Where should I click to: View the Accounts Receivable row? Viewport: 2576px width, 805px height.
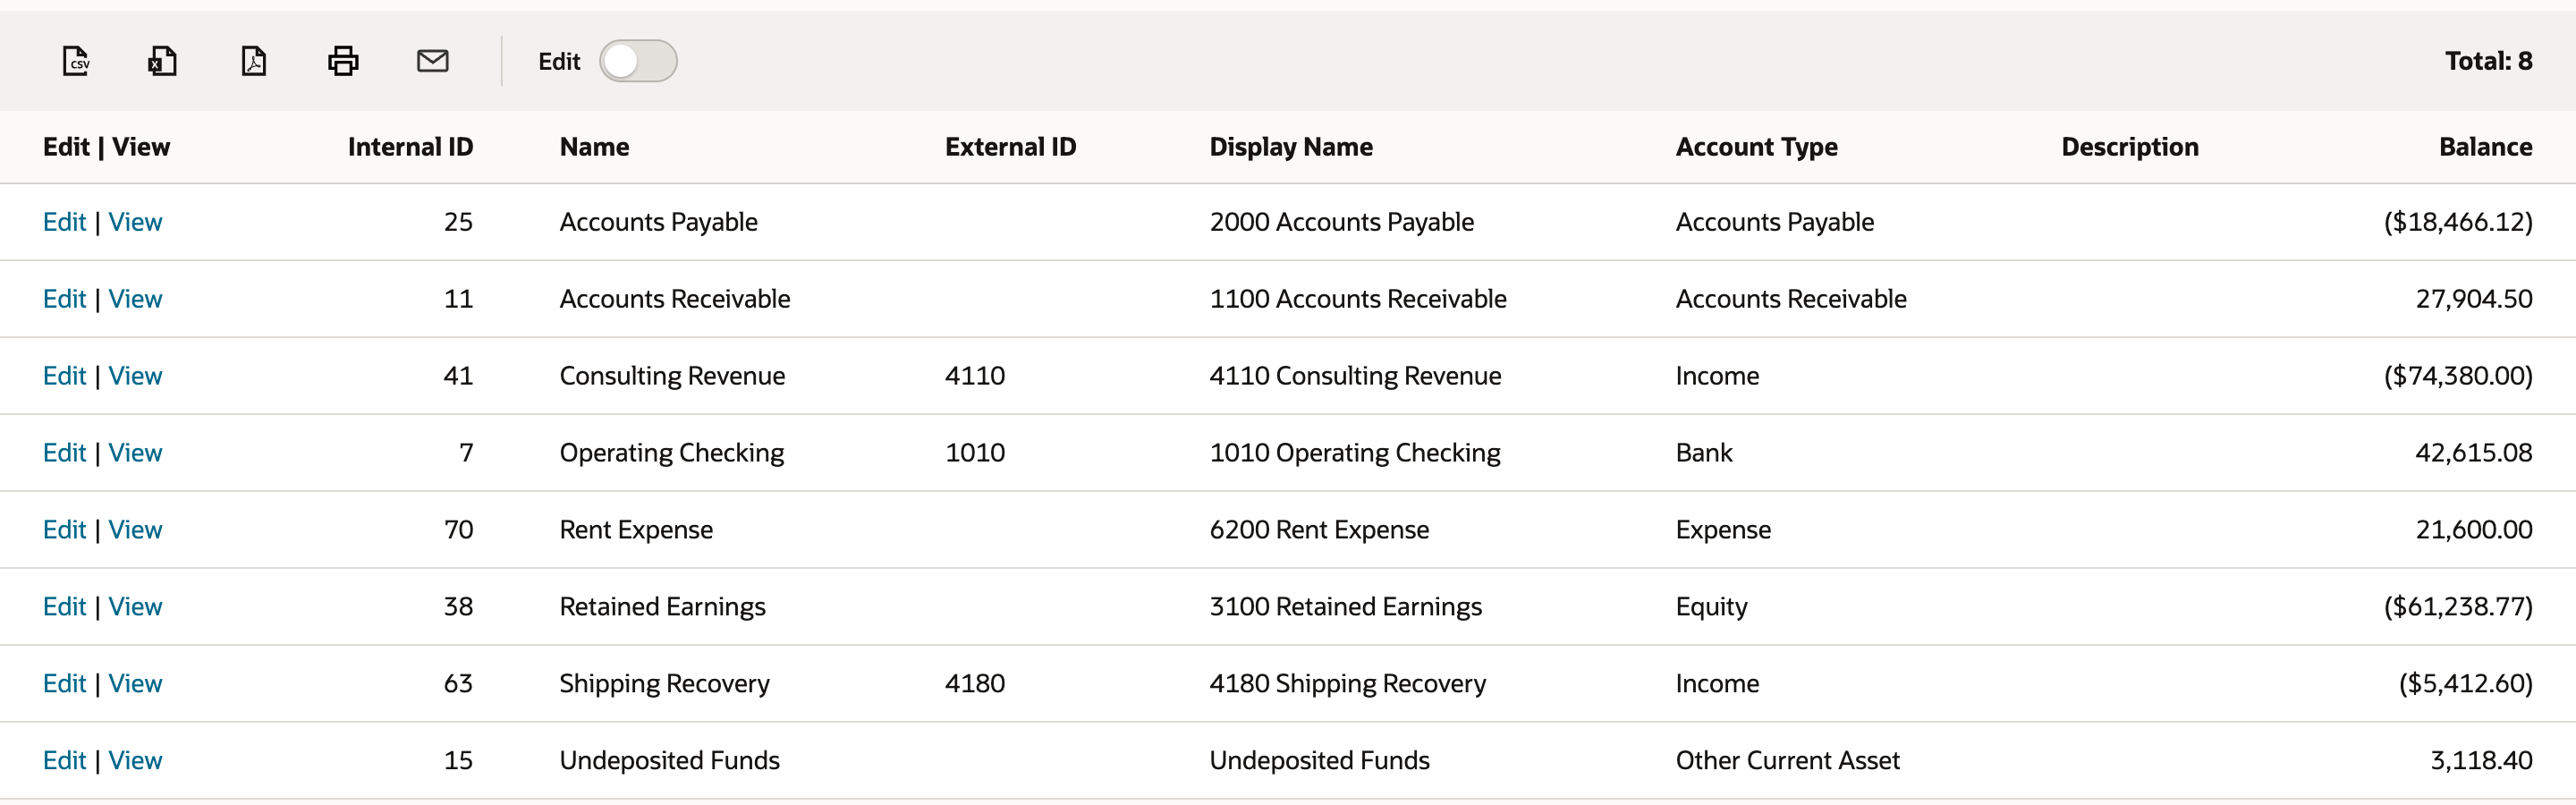pyautogui.click(x=135, y=299)
